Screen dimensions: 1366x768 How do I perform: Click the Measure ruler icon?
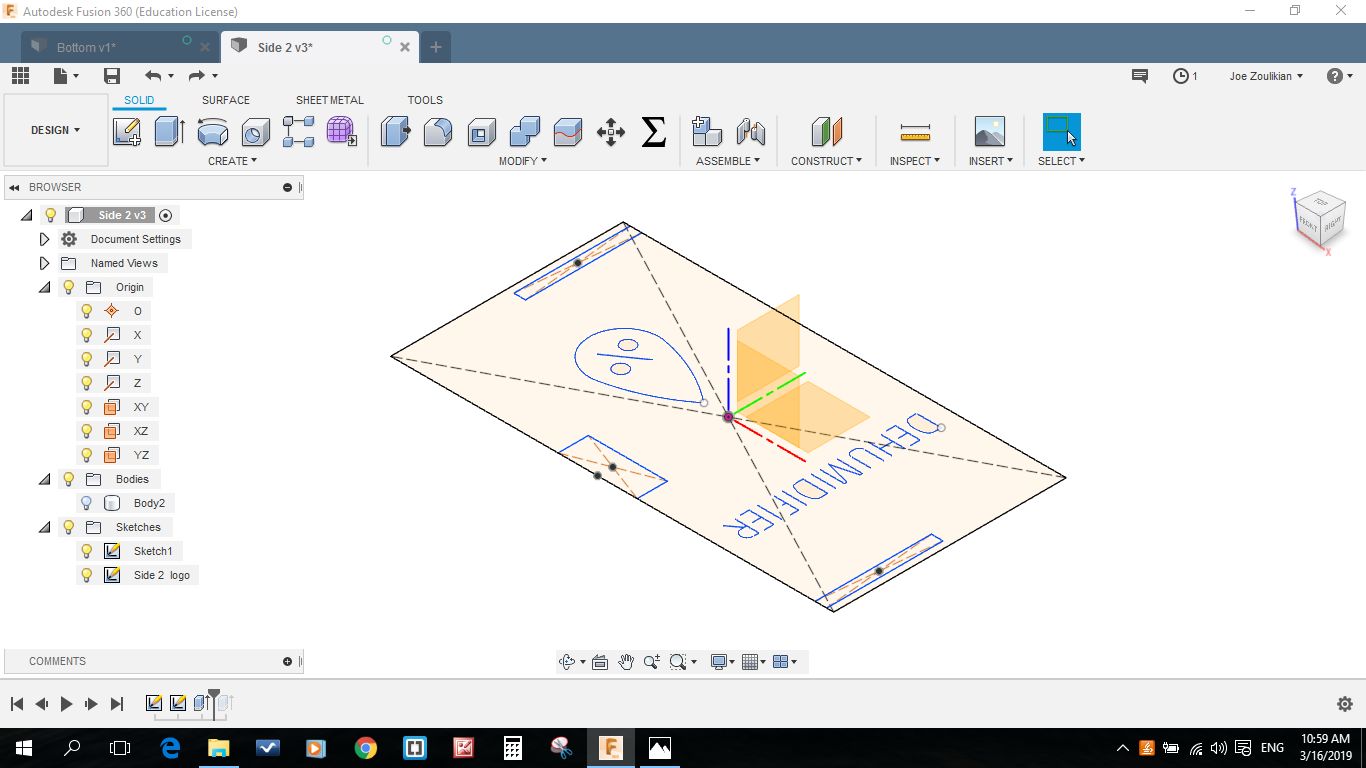pyautogui.click(x=915, y=131)
